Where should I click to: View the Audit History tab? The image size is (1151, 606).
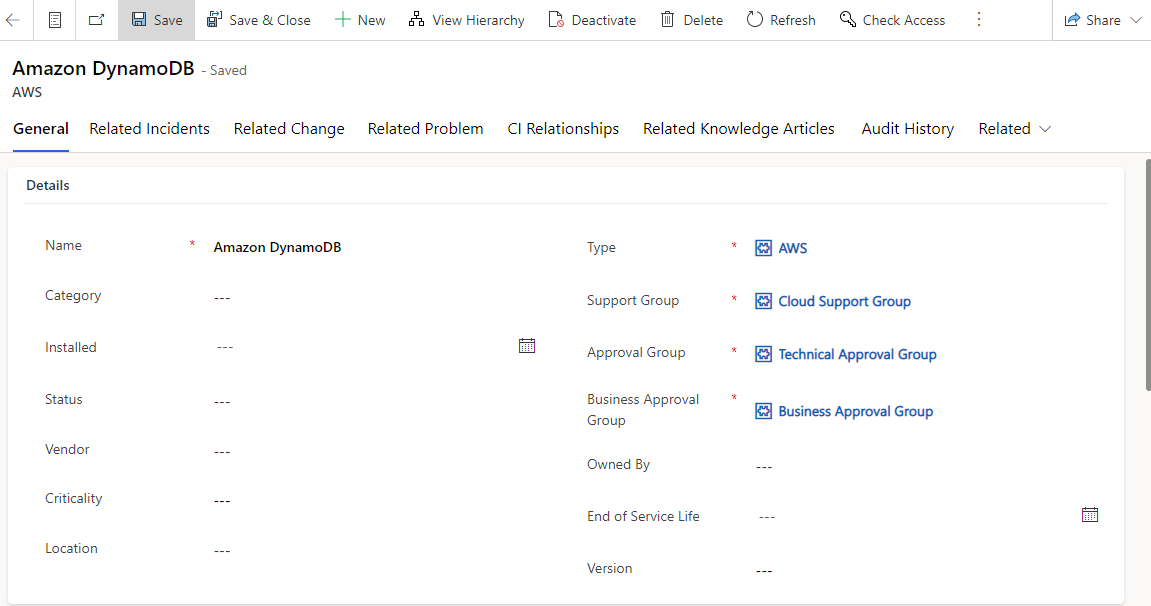tap(908, 129)
